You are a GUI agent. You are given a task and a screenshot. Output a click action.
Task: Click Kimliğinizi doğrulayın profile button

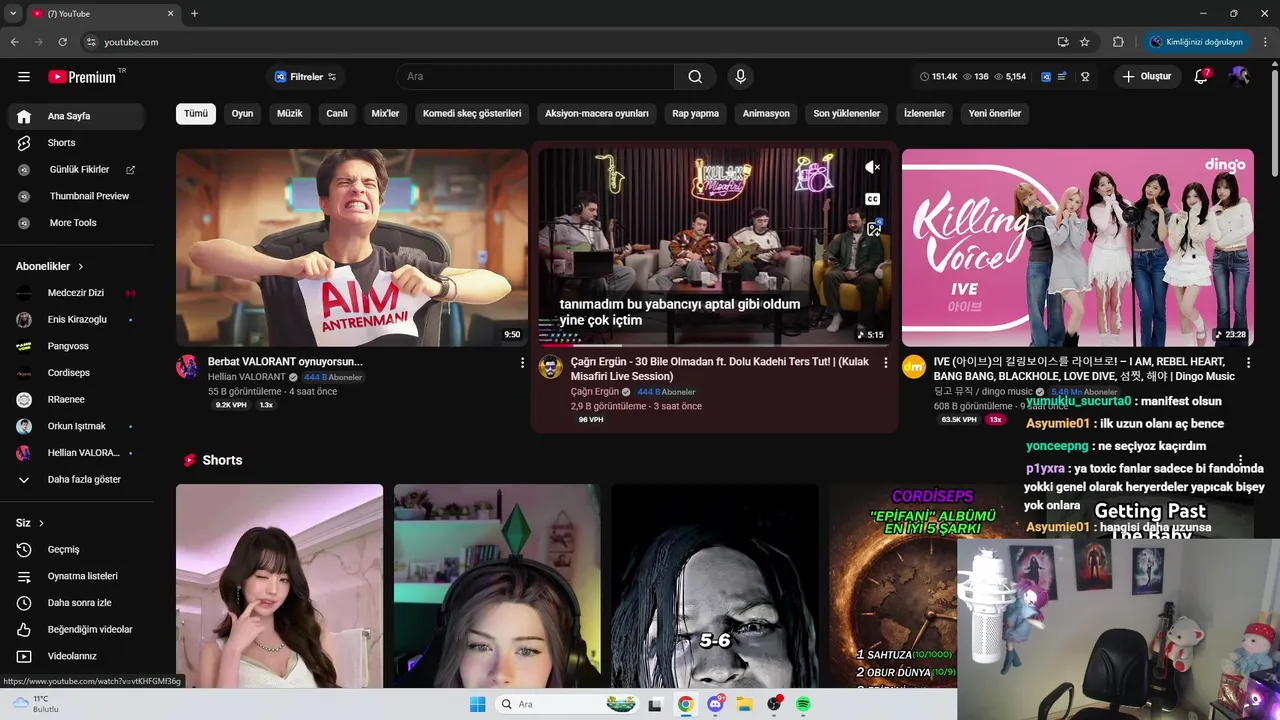coord(1197,42)
